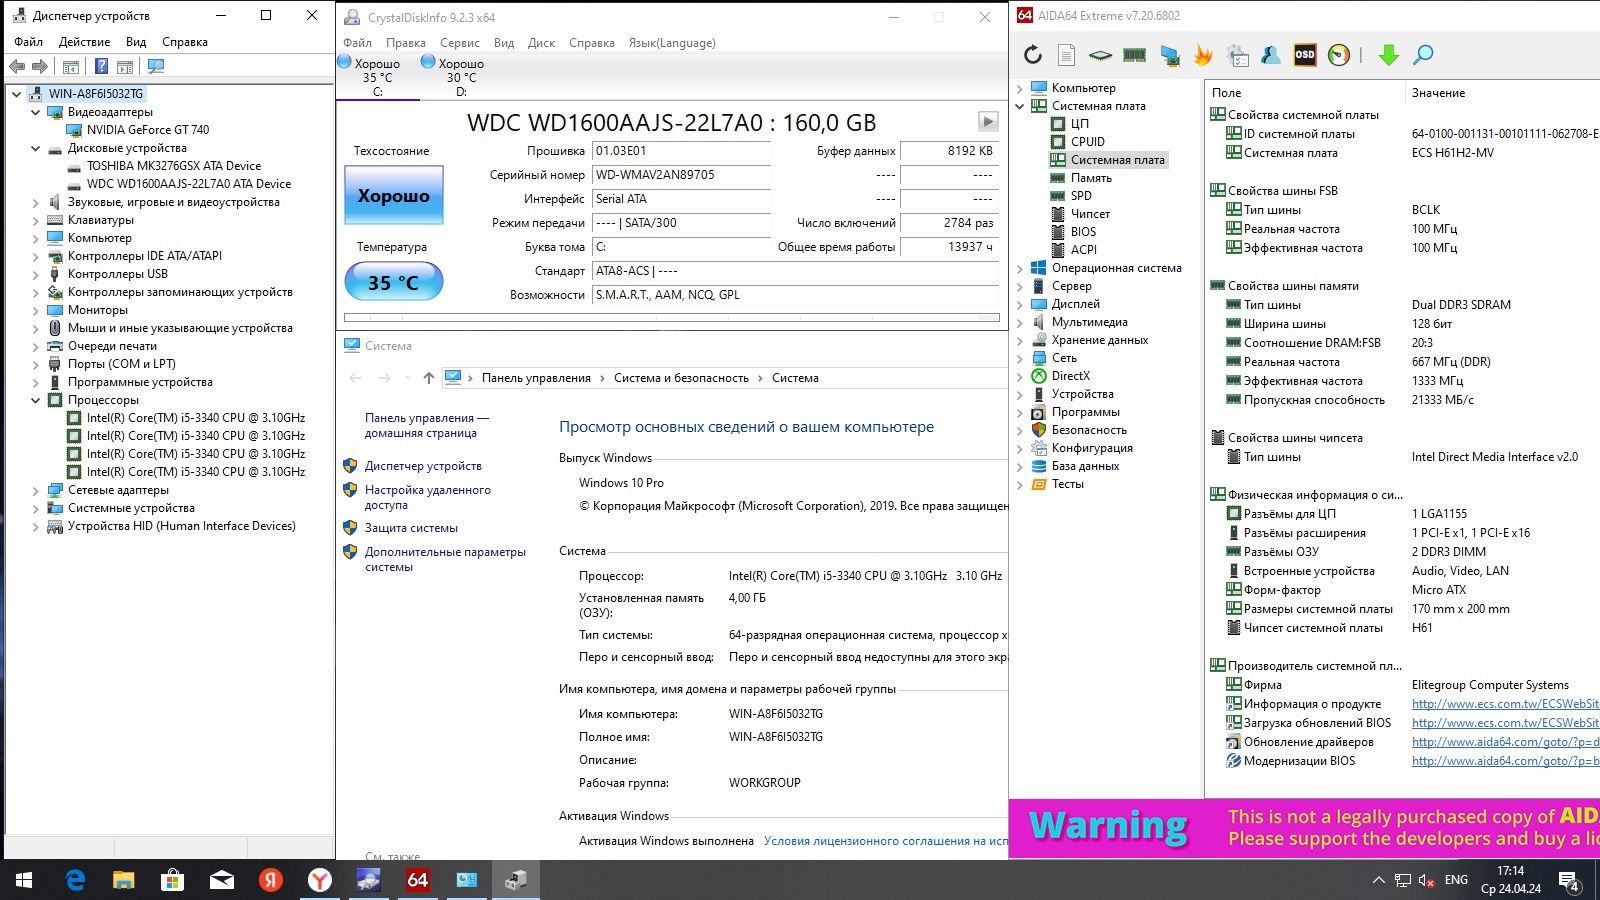Open Язык(Language) menu in CrystalDiskInfo
The image size is (1600, 900).
coord(672,43)
